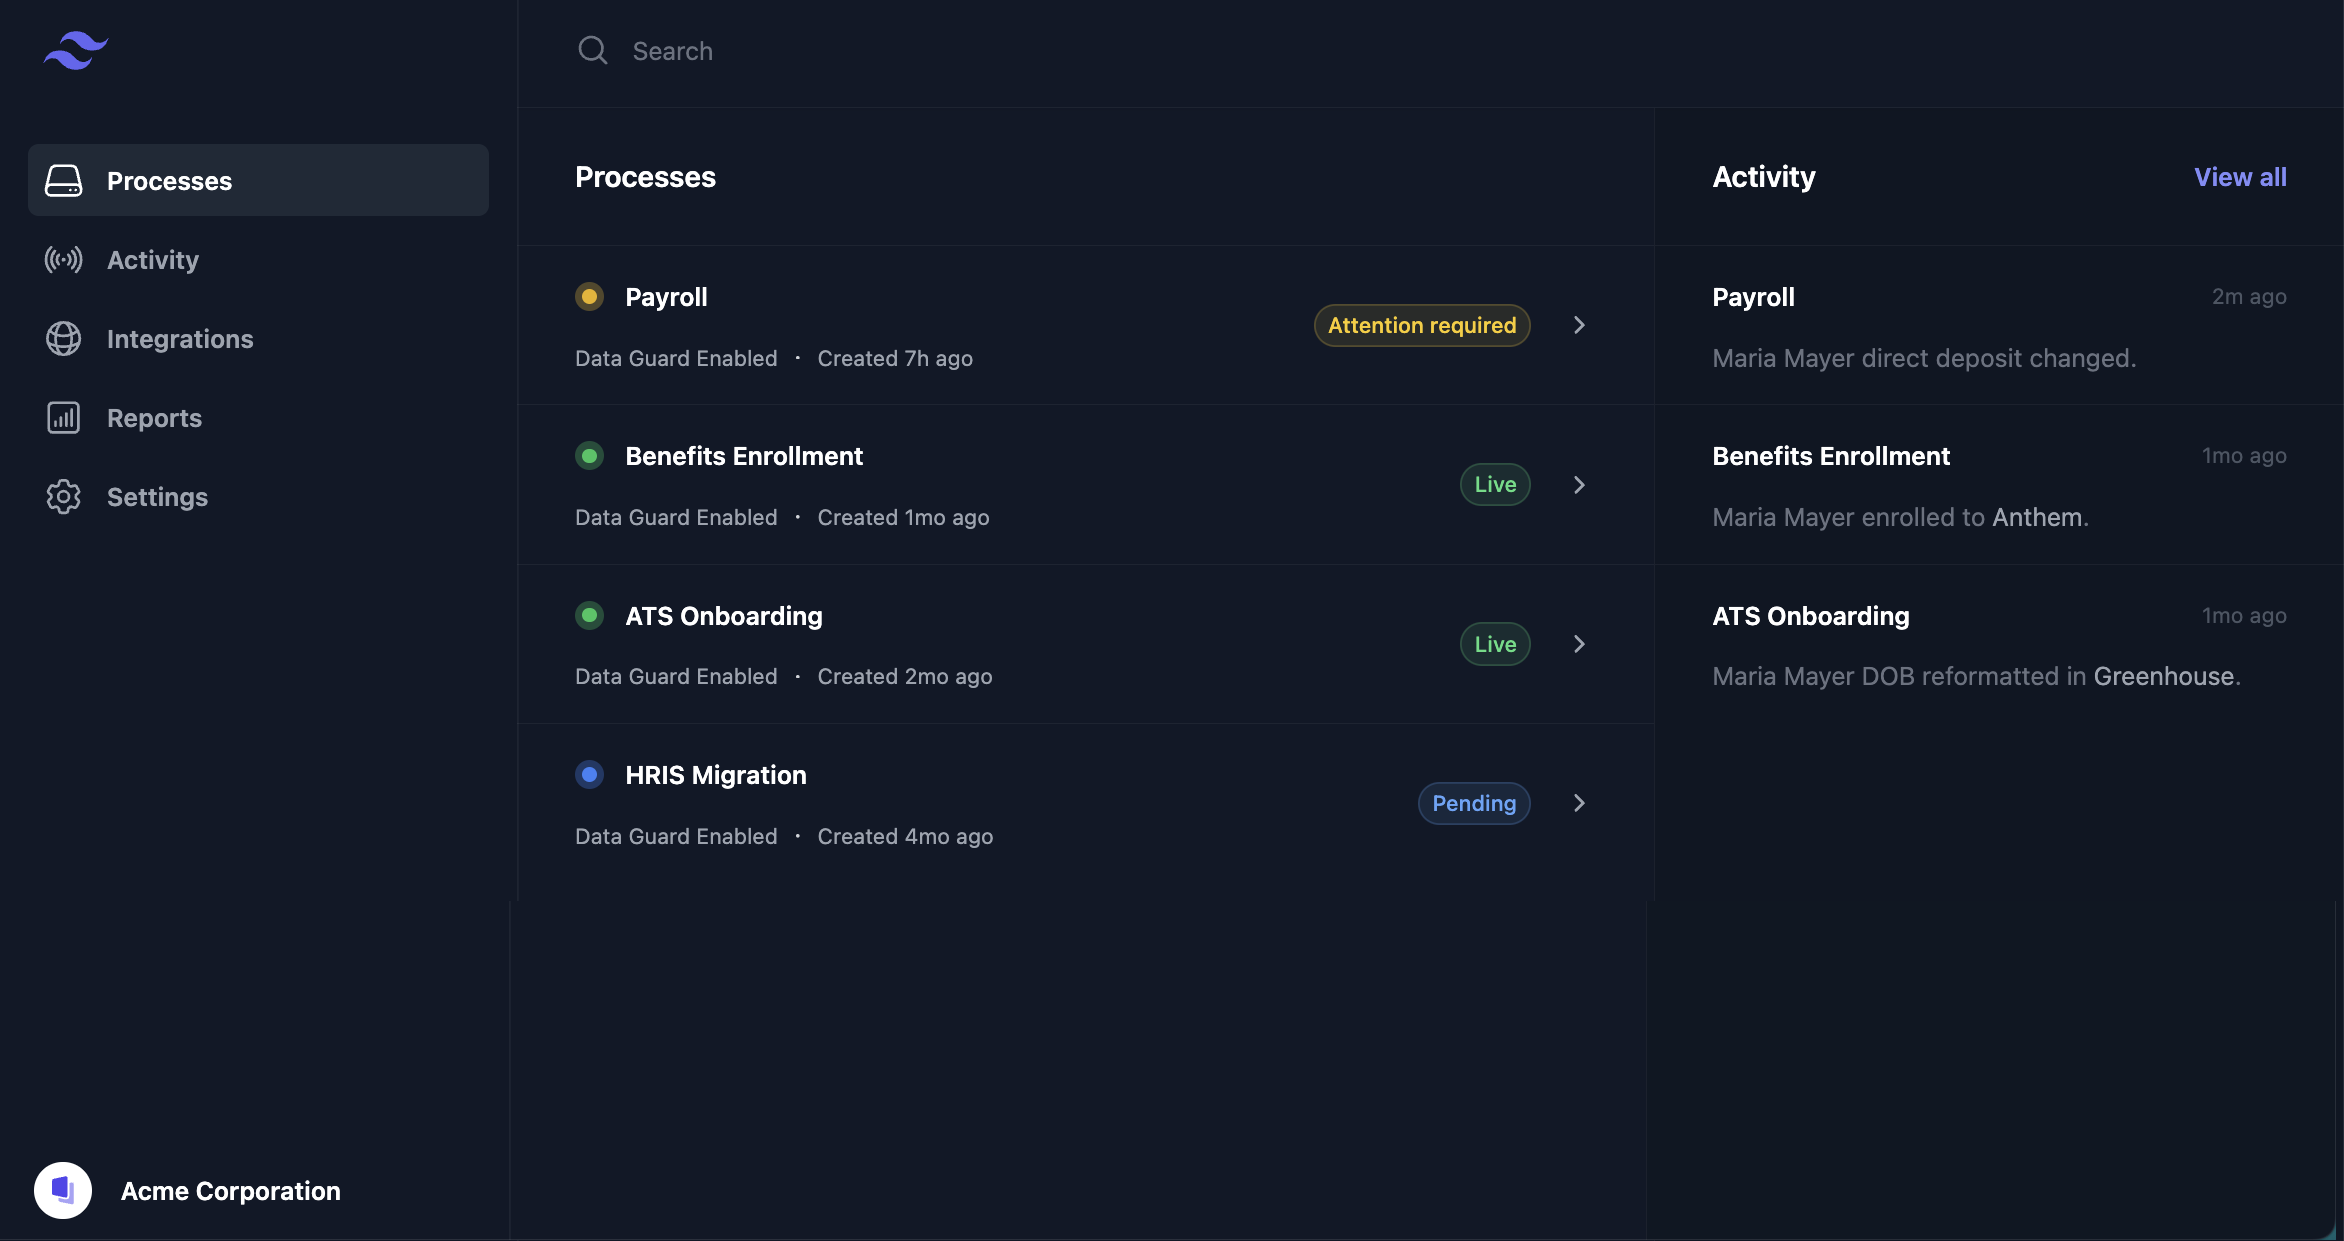
Task: Open the Activity section icon
Action: pyautogui.click(x=62, y=259)
